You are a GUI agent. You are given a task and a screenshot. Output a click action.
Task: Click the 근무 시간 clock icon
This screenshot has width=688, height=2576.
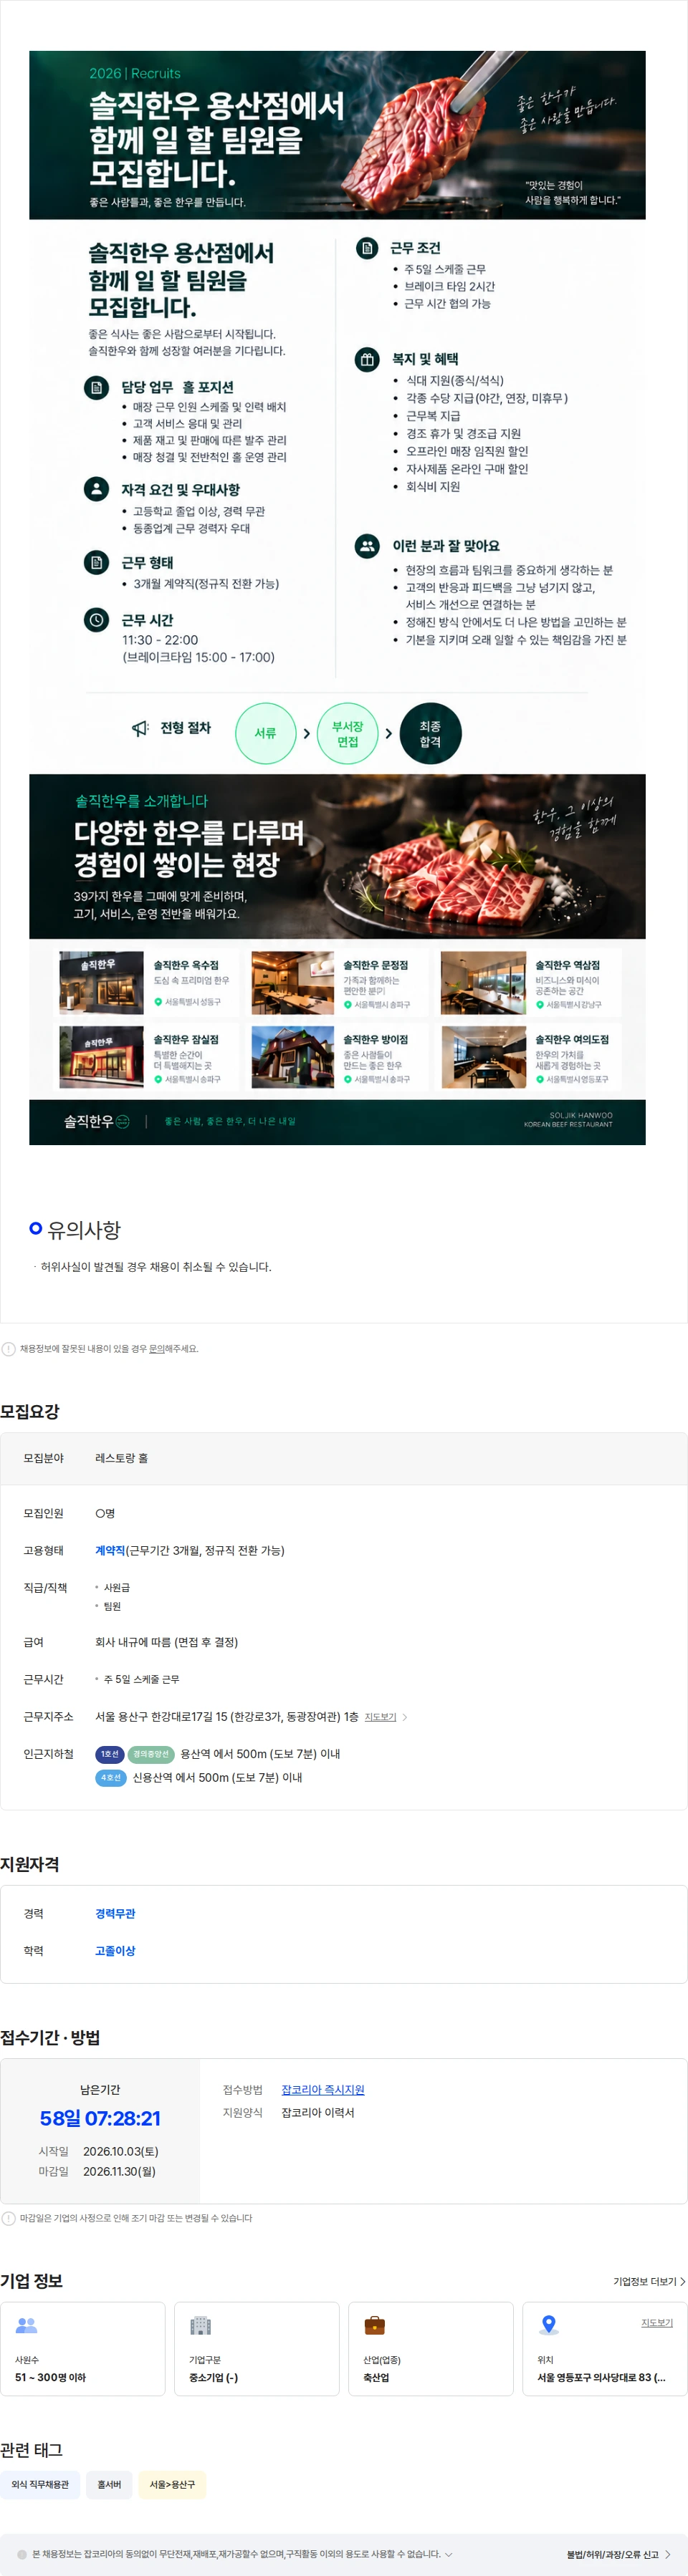pos(96,620)
